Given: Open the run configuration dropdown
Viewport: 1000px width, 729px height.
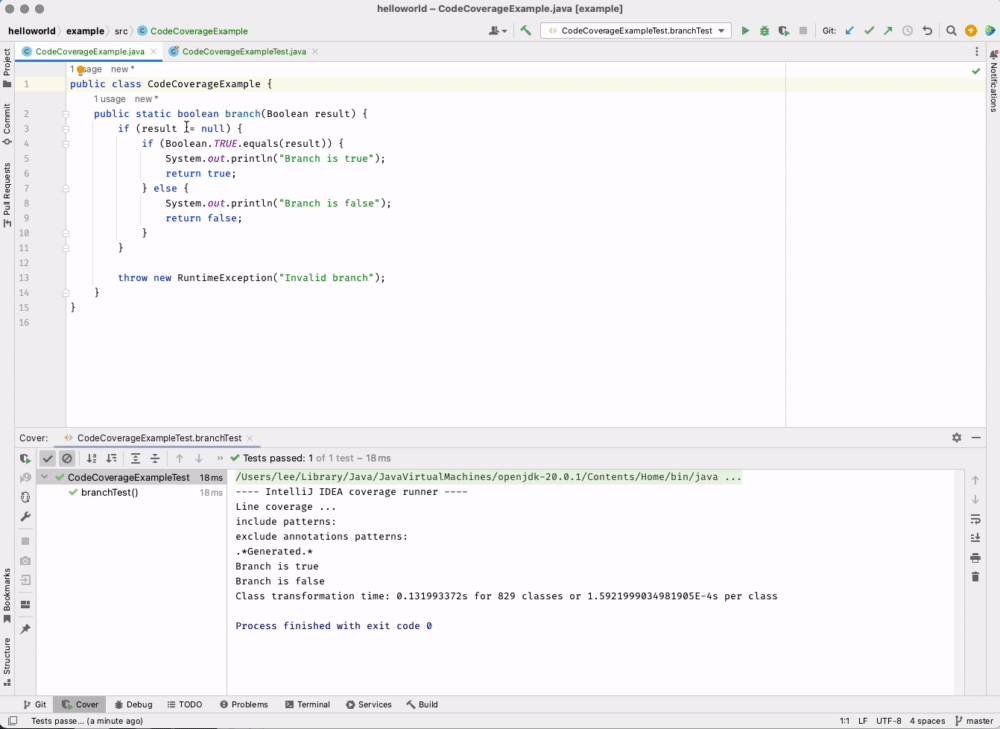Looking at the screenshot, I should pos(636,31).
